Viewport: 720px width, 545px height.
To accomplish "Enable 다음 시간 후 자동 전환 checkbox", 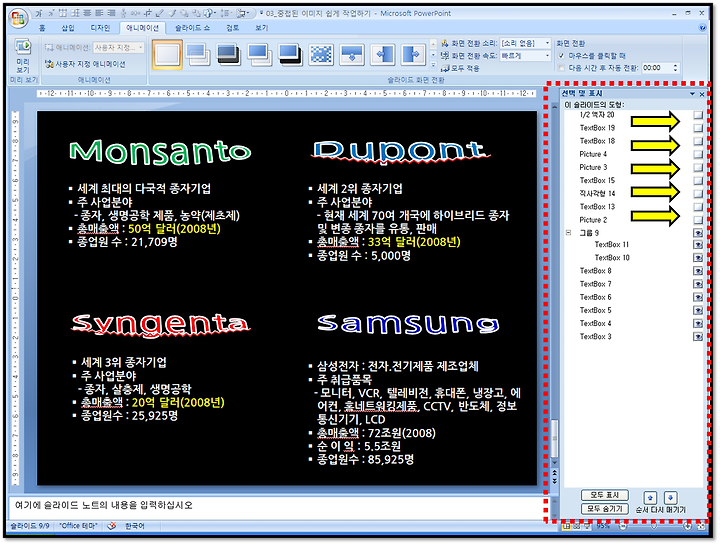I will (561, 68).
